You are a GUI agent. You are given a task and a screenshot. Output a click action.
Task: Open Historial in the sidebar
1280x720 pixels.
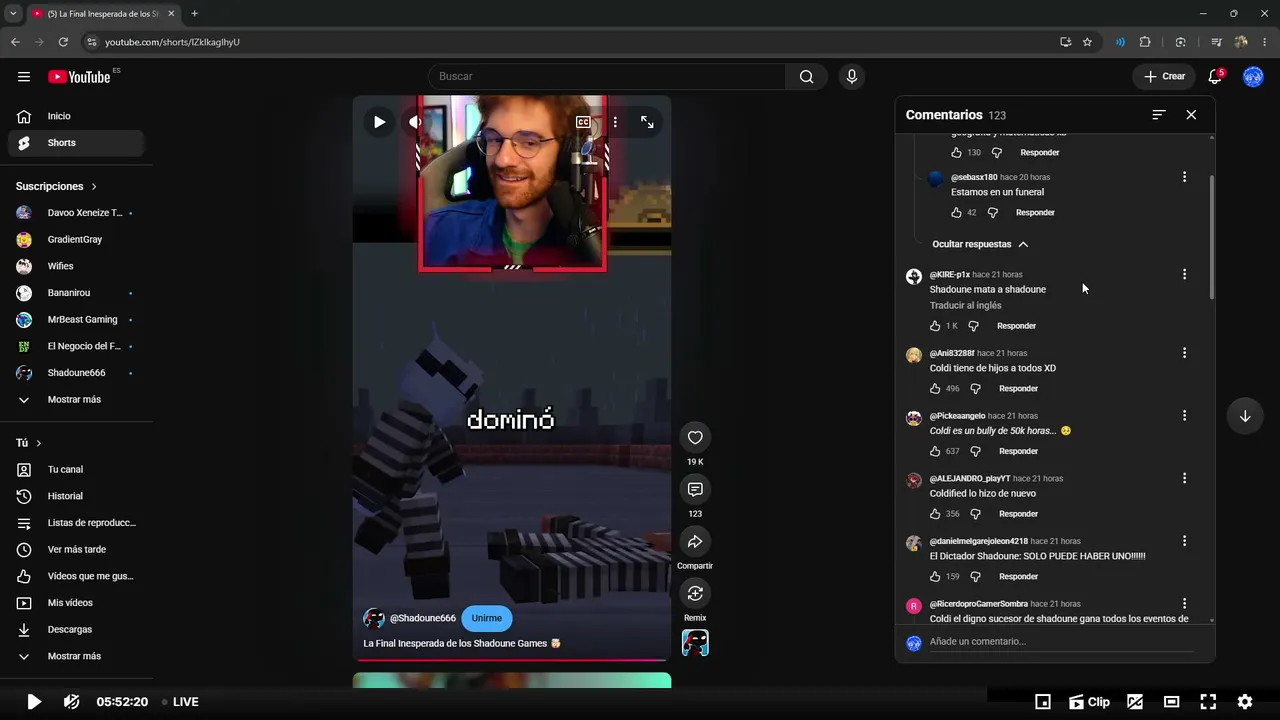76,496
